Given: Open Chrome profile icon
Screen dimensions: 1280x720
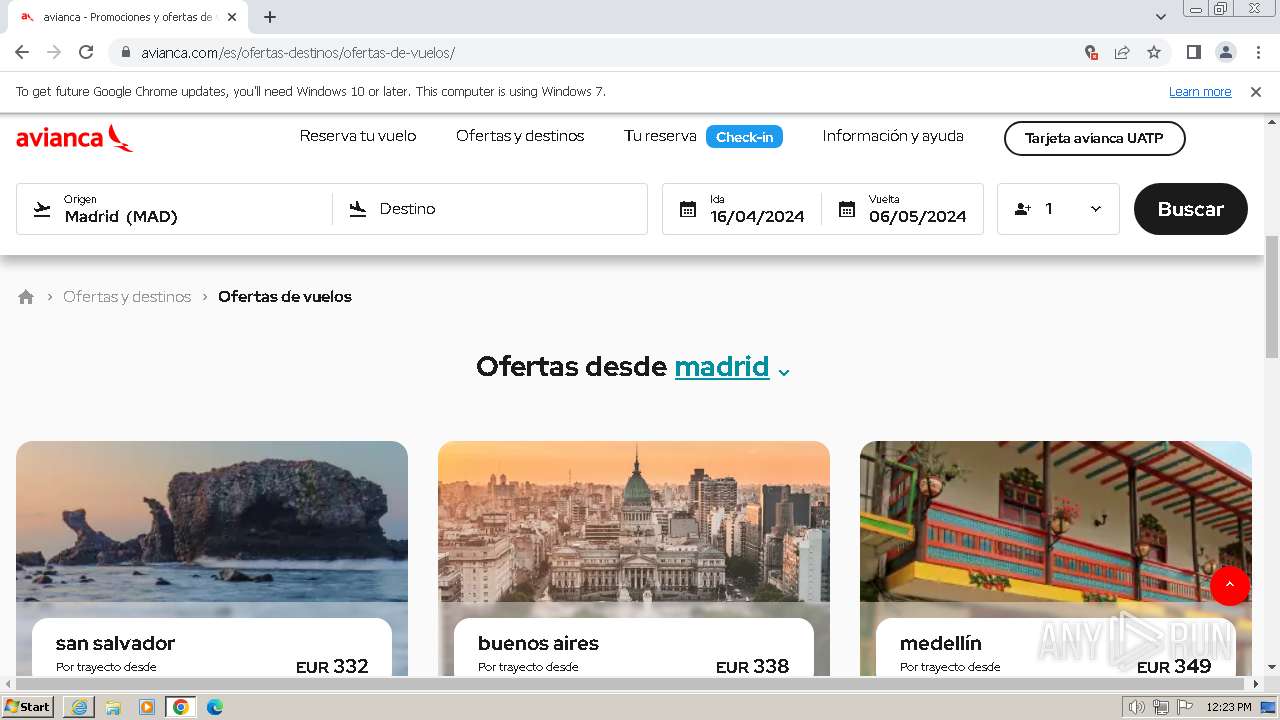Looking at the screenshot, I should point(1225,53).
